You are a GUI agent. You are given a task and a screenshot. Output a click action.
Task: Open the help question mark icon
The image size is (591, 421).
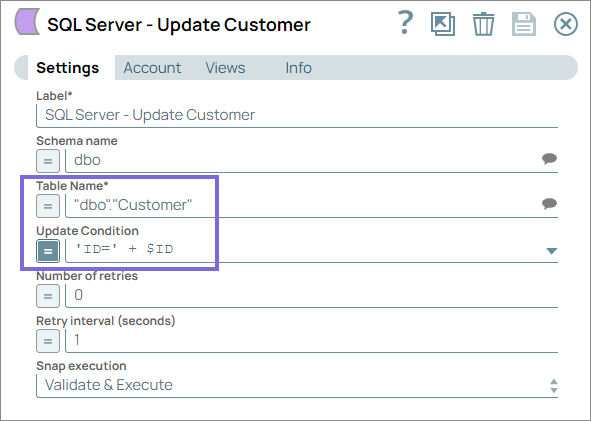tap(406, 23)
